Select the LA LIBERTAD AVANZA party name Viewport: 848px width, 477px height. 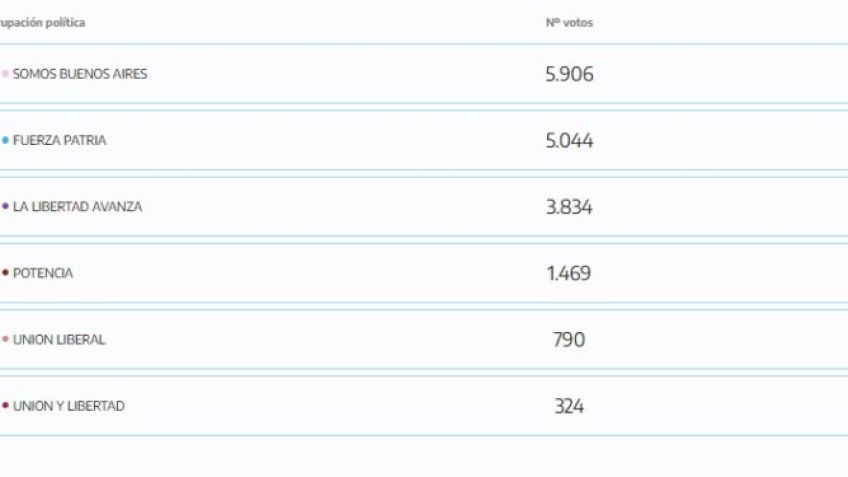[77, 207]
